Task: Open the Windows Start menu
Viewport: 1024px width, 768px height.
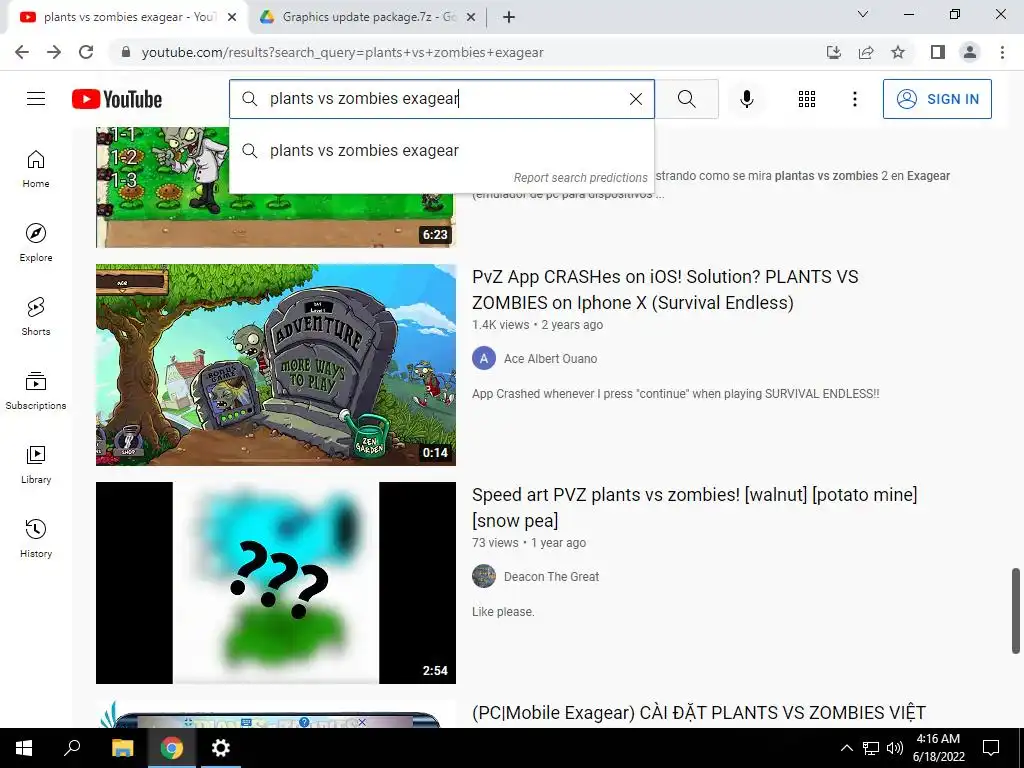Action: pyautogui.click(x=24, y=748)
